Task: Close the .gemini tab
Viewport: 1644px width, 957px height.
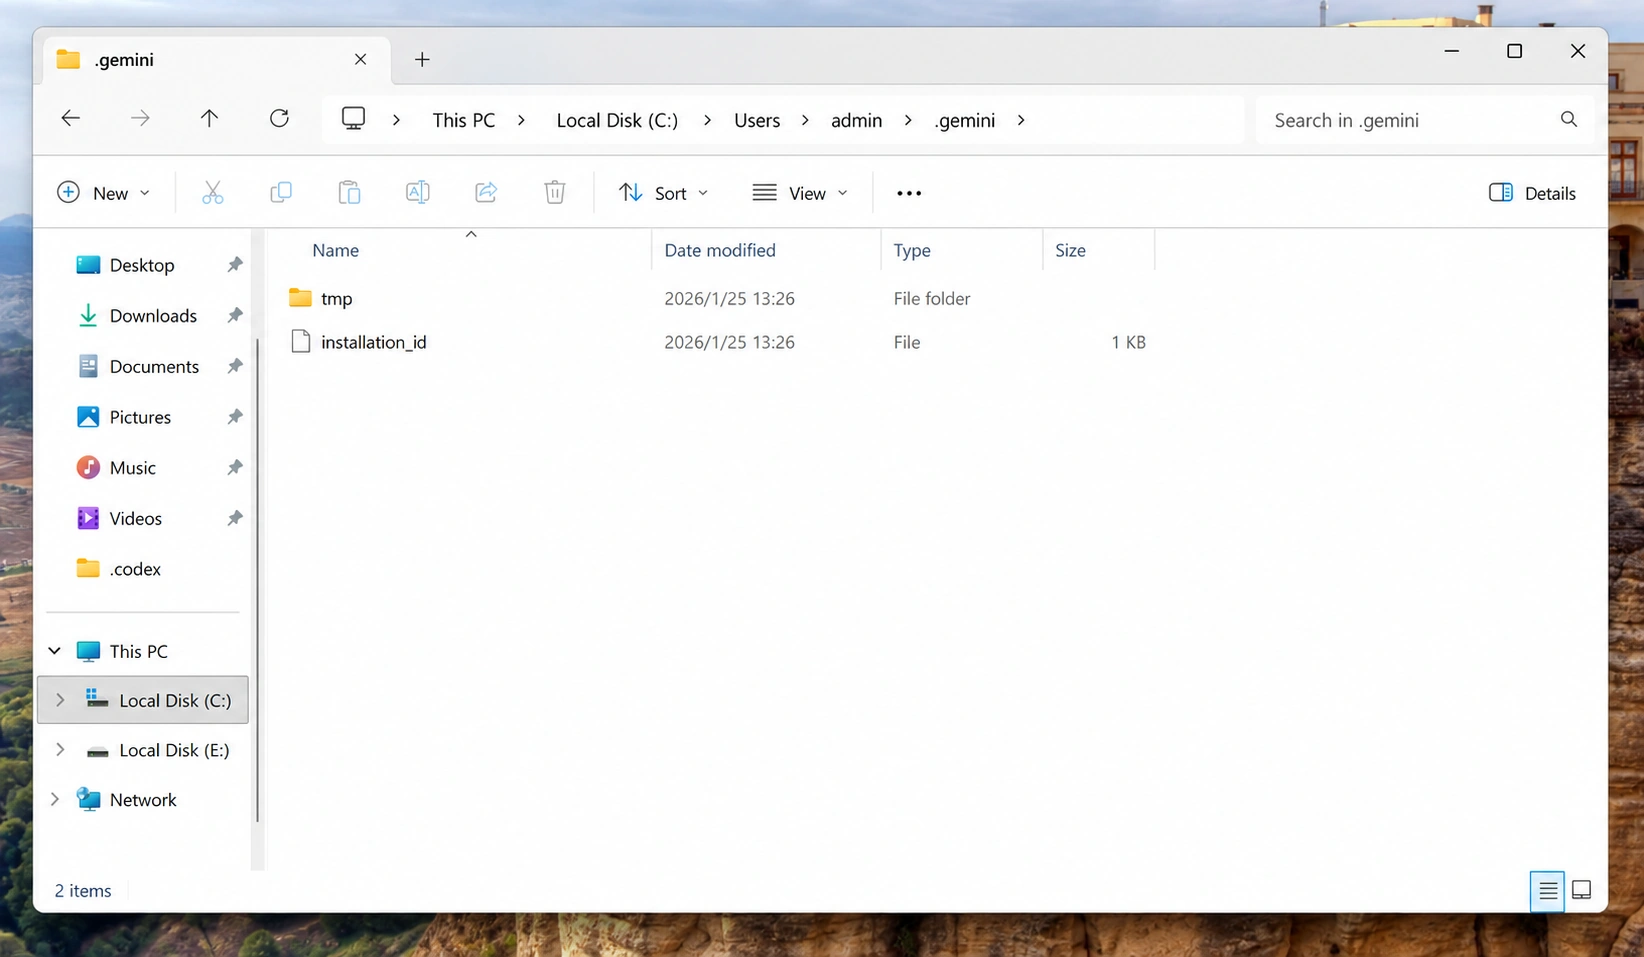Action: 361,59
